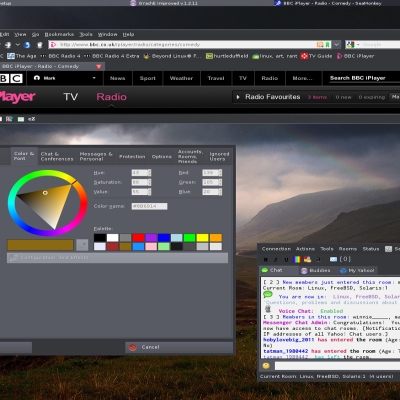
Task: Go to BBC Sport link
Action: point(148,78)
